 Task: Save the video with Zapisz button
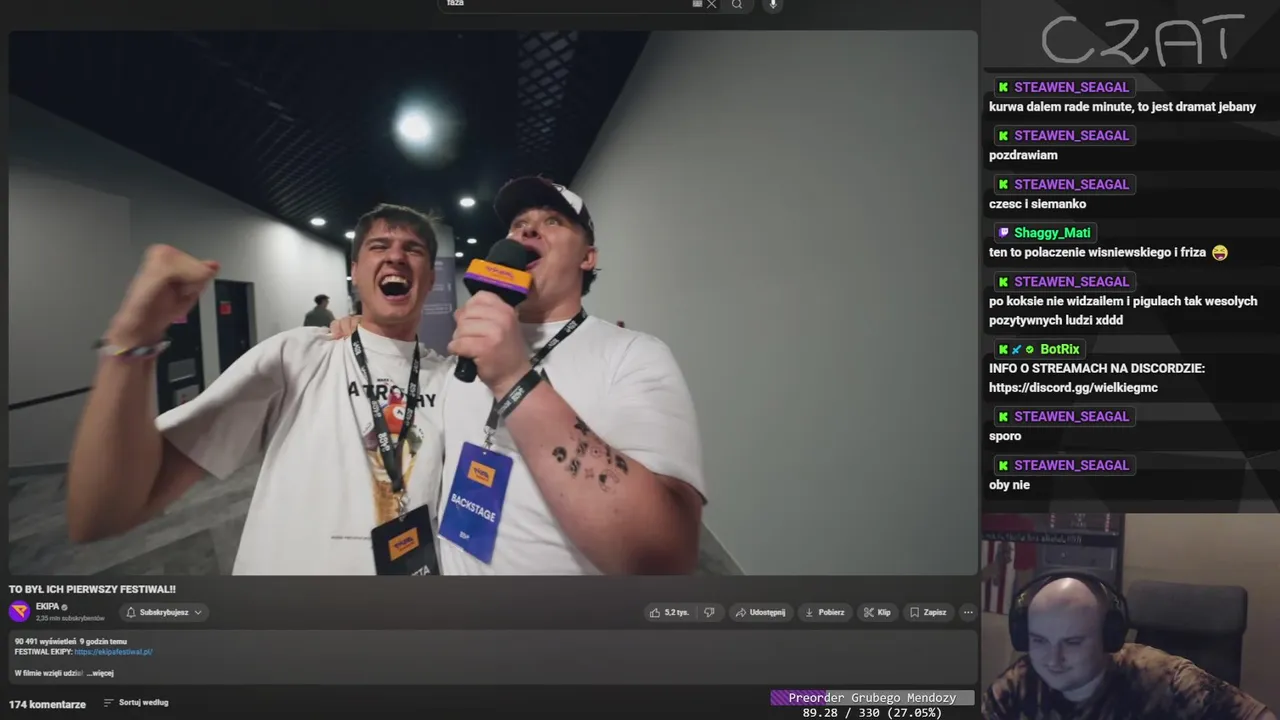point(928,612)
